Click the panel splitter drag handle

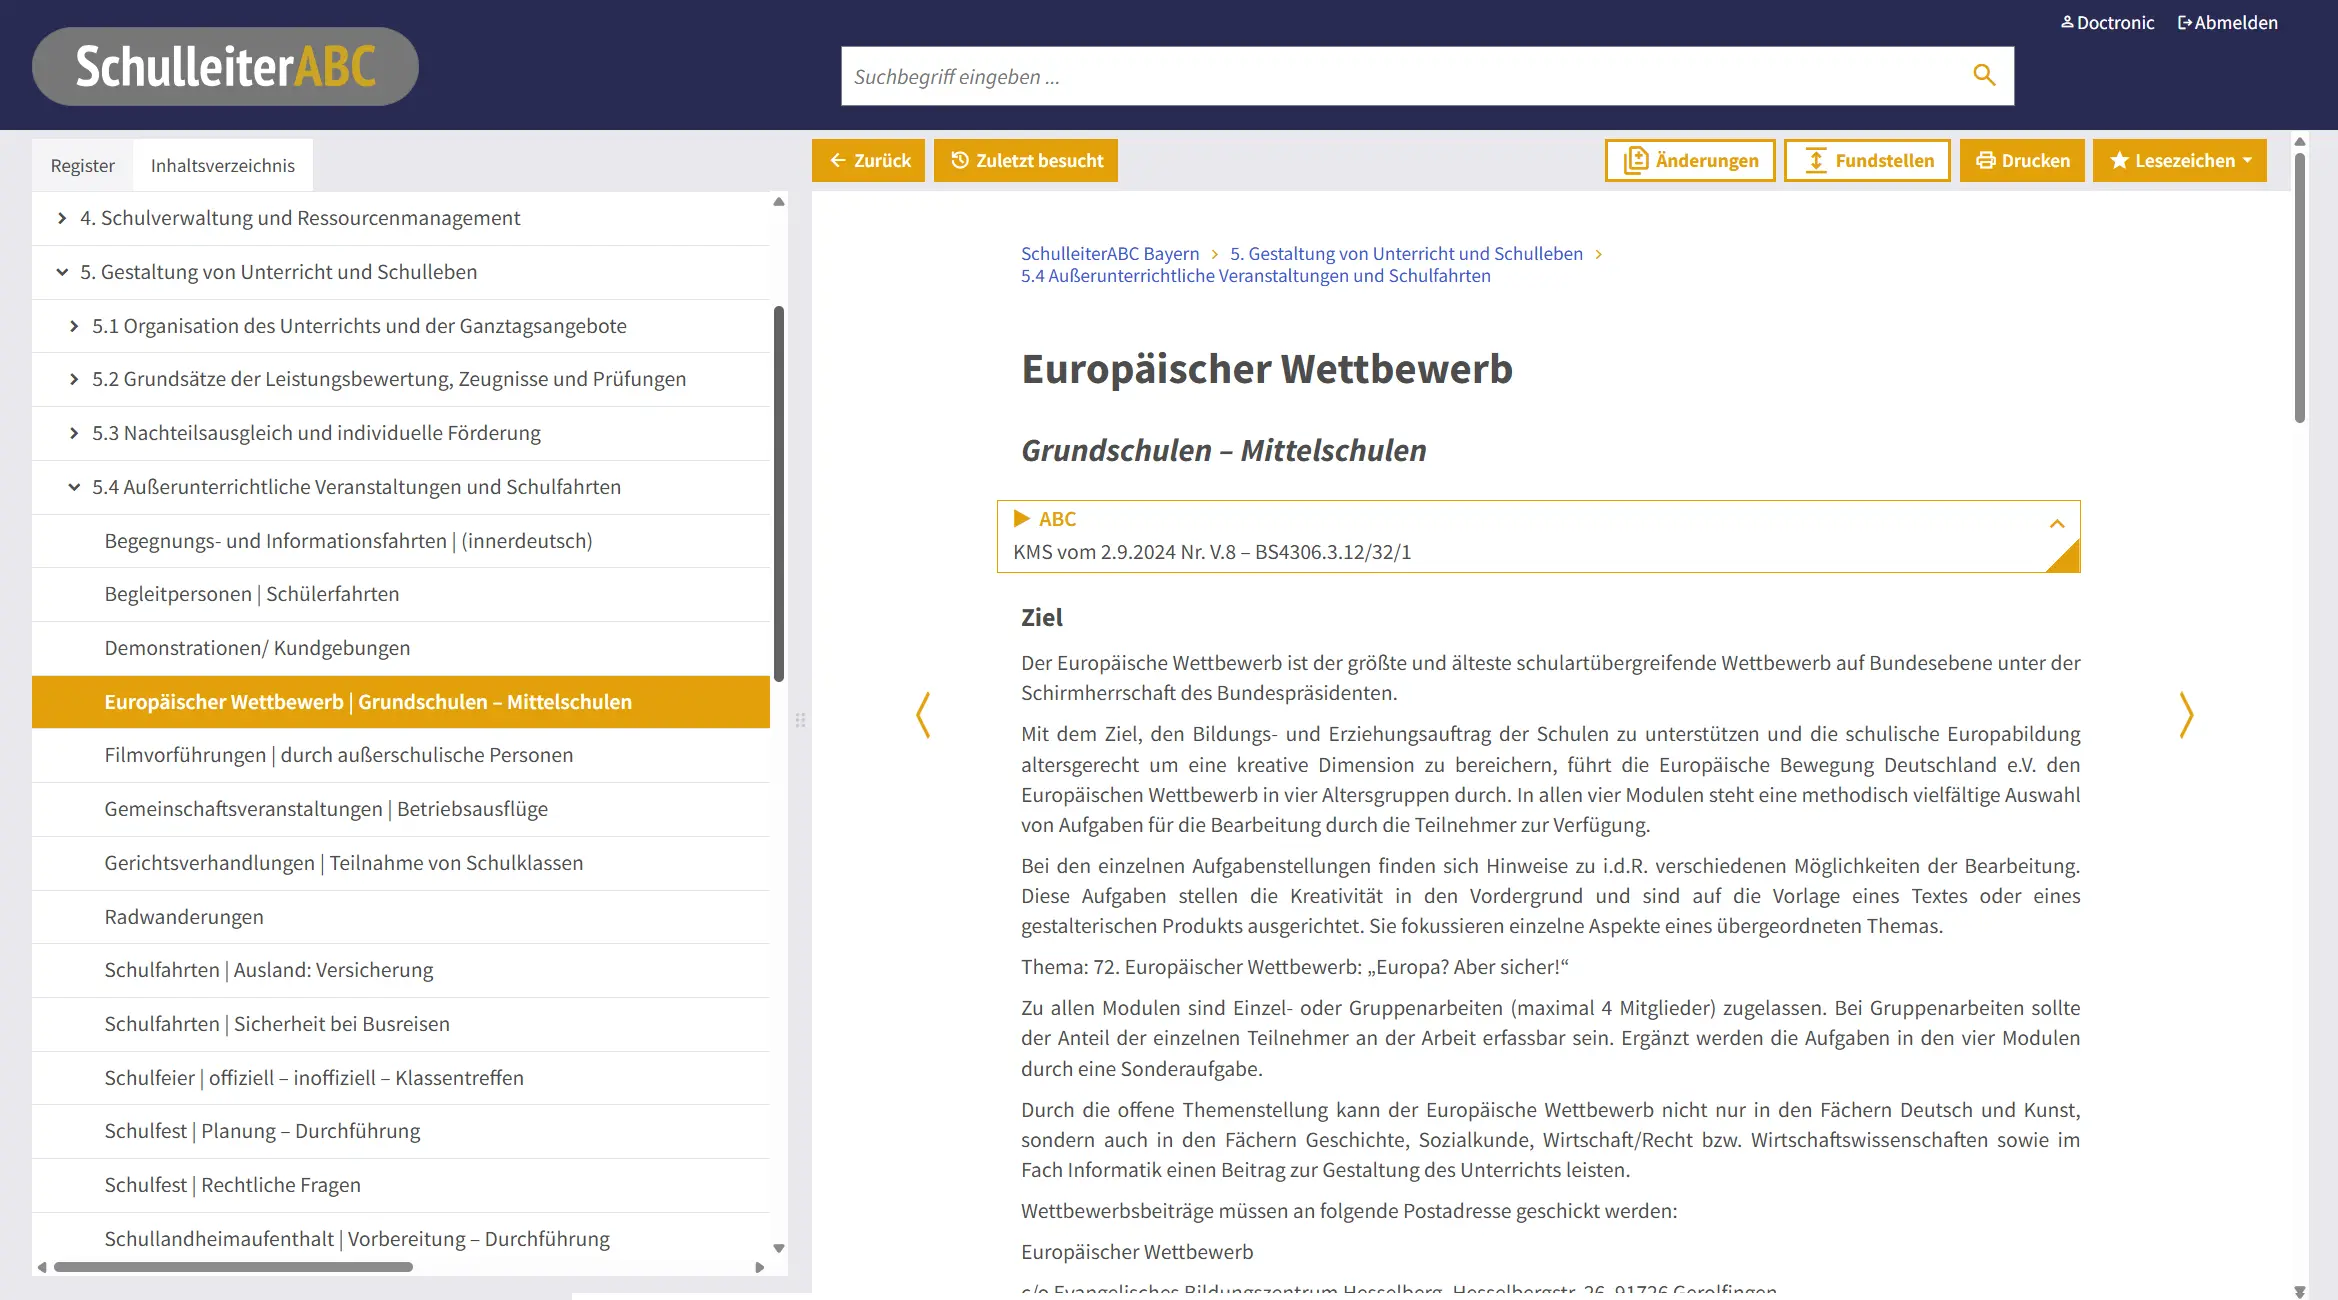click(800, 720)
